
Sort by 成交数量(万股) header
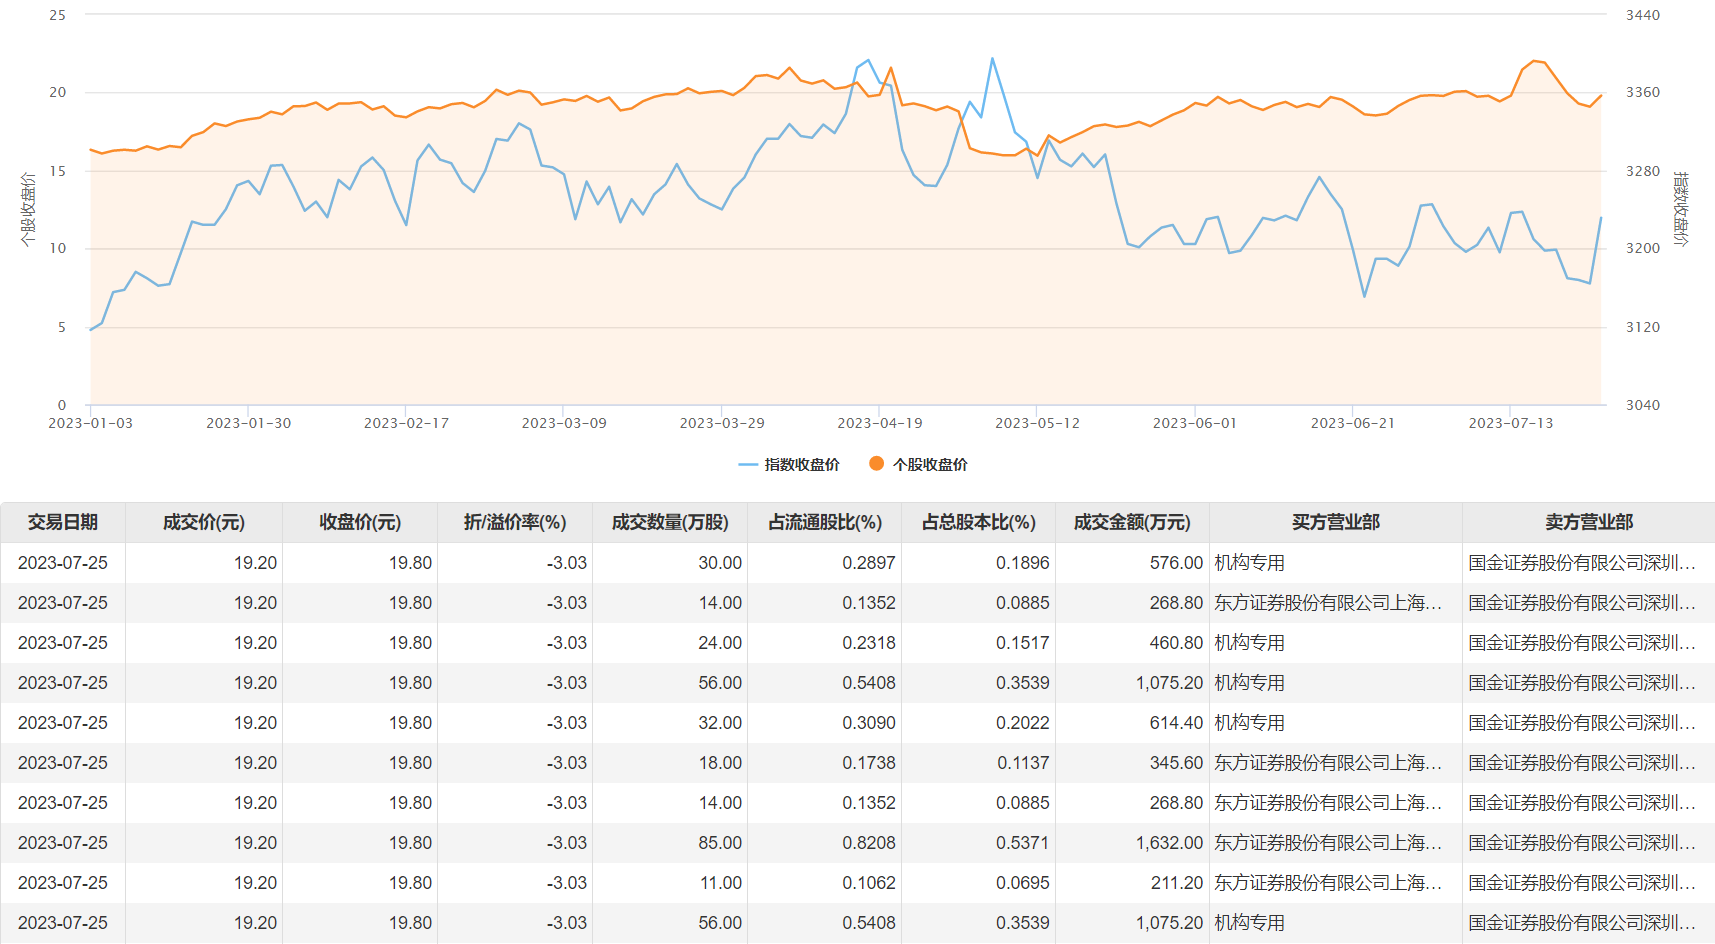coord(670,522)
